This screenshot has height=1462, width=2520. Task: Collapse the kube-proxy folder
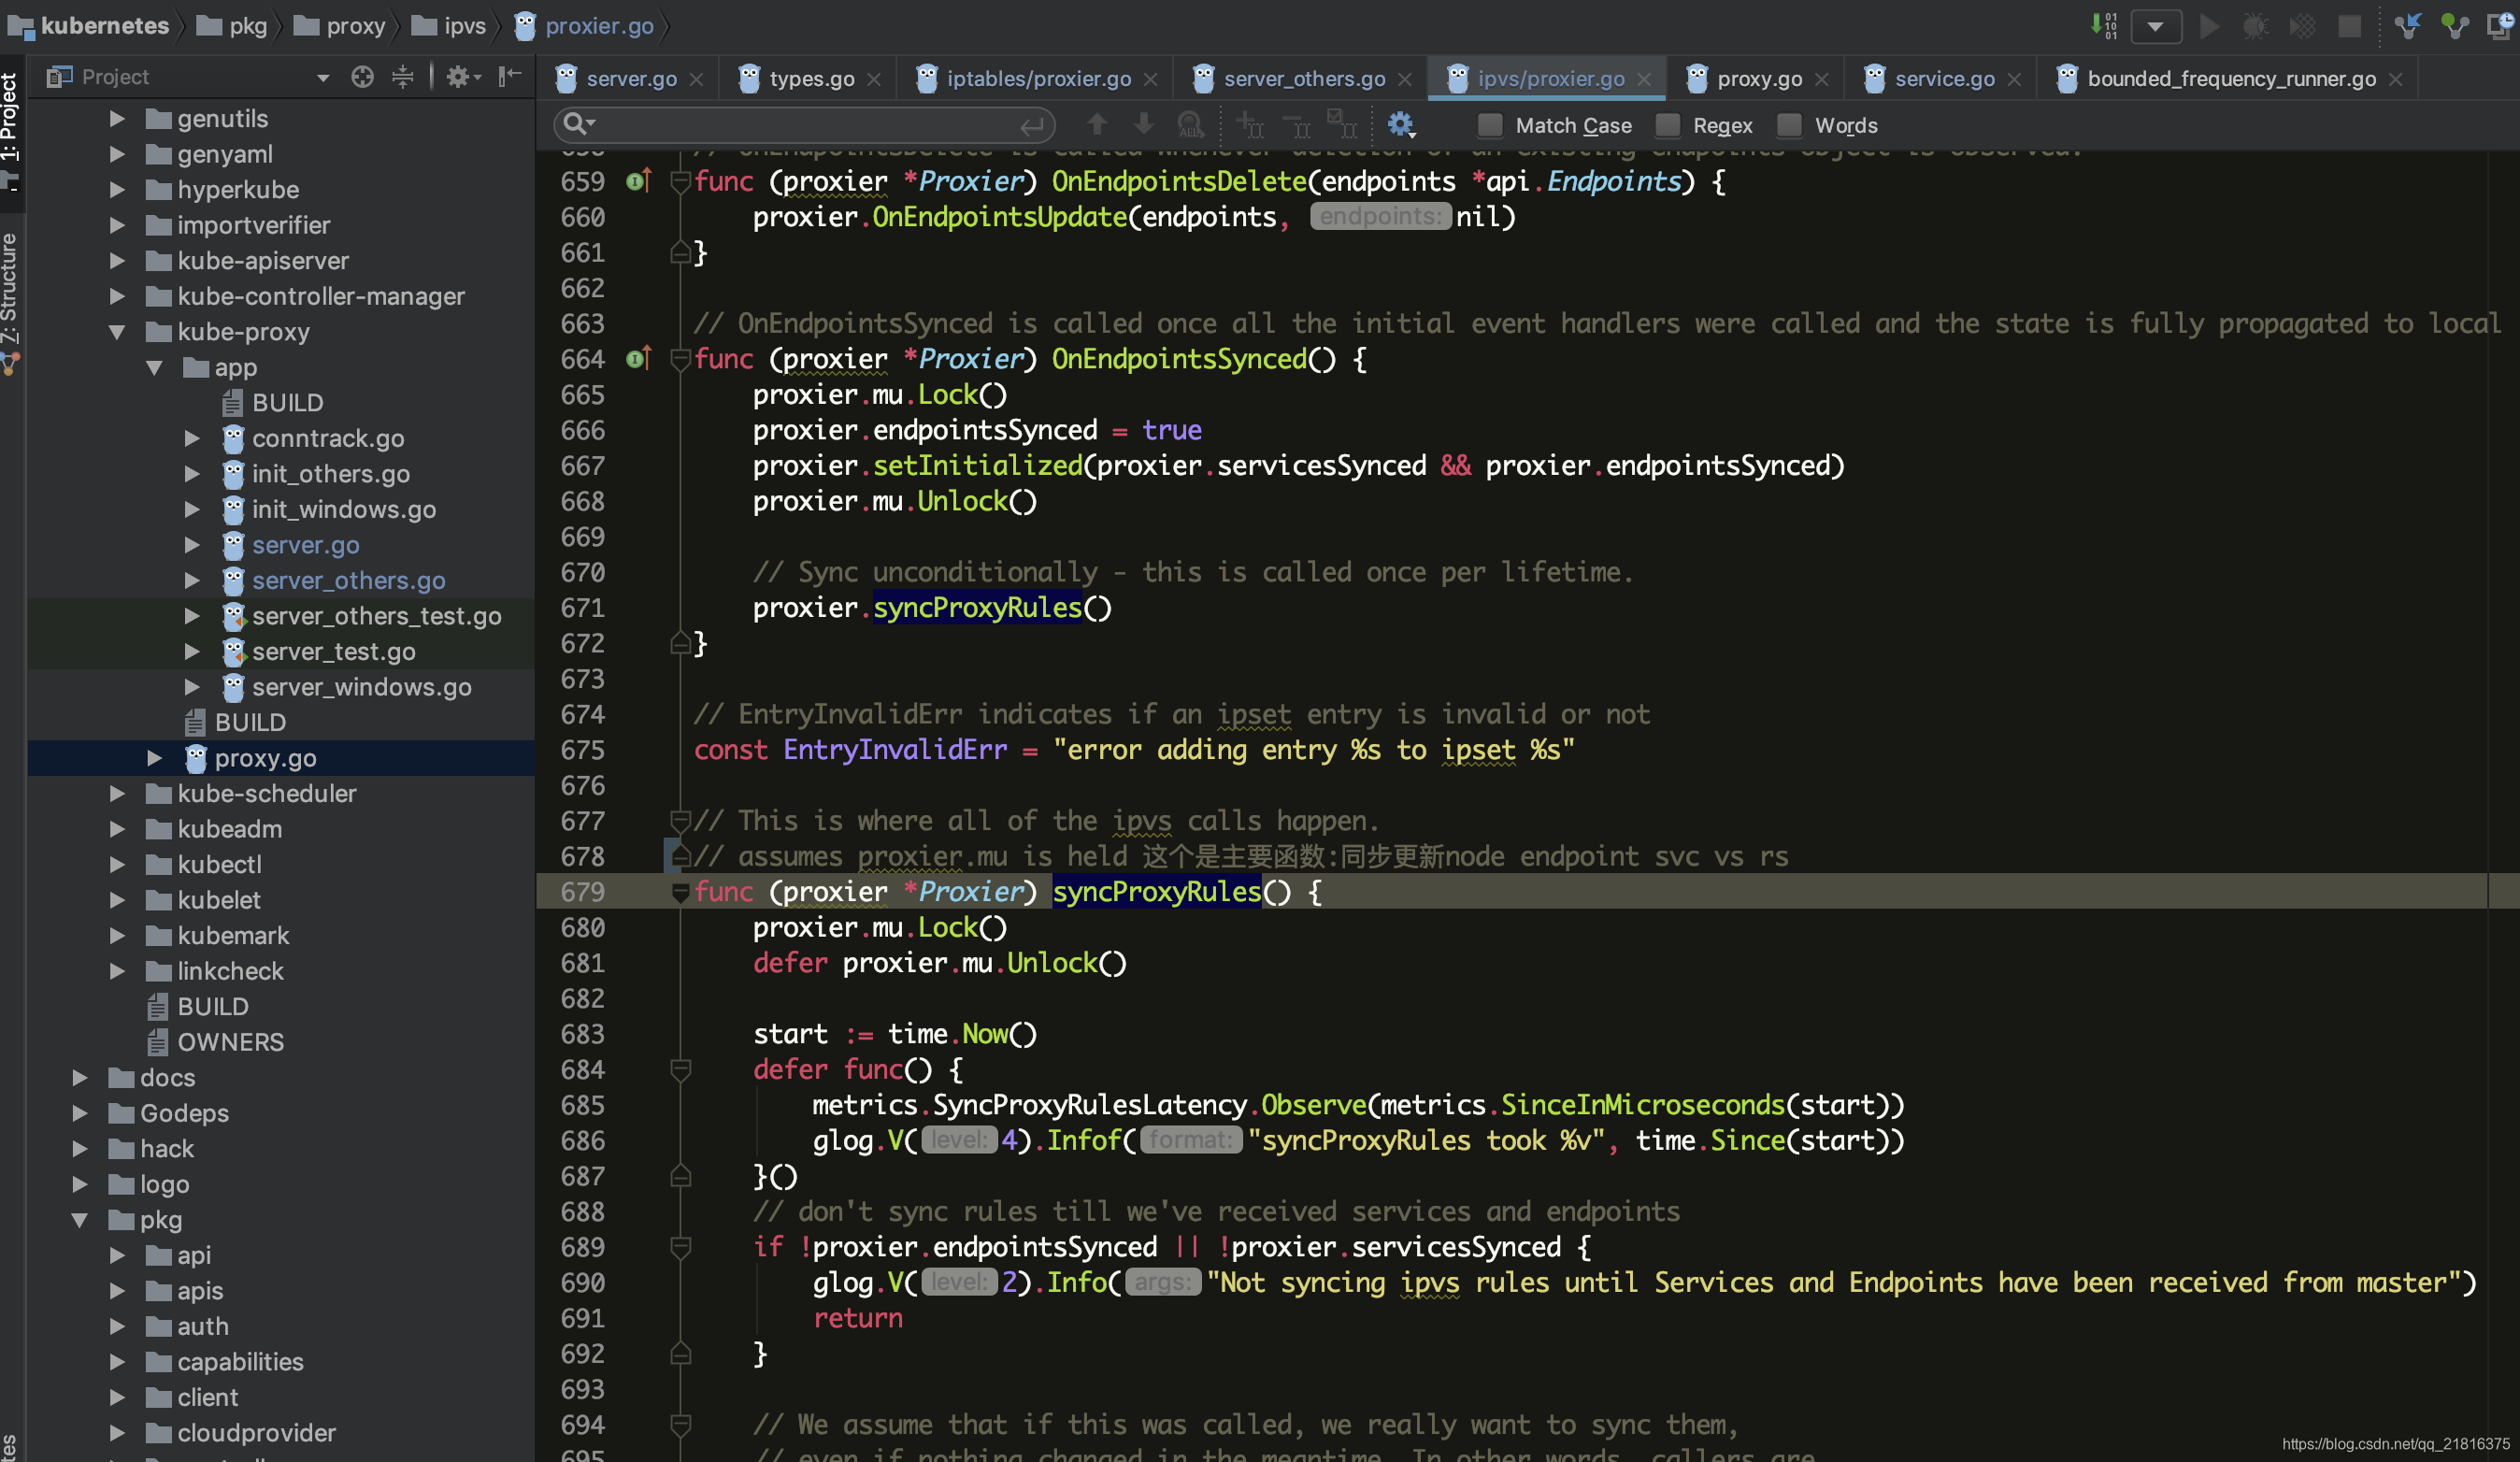117,332
